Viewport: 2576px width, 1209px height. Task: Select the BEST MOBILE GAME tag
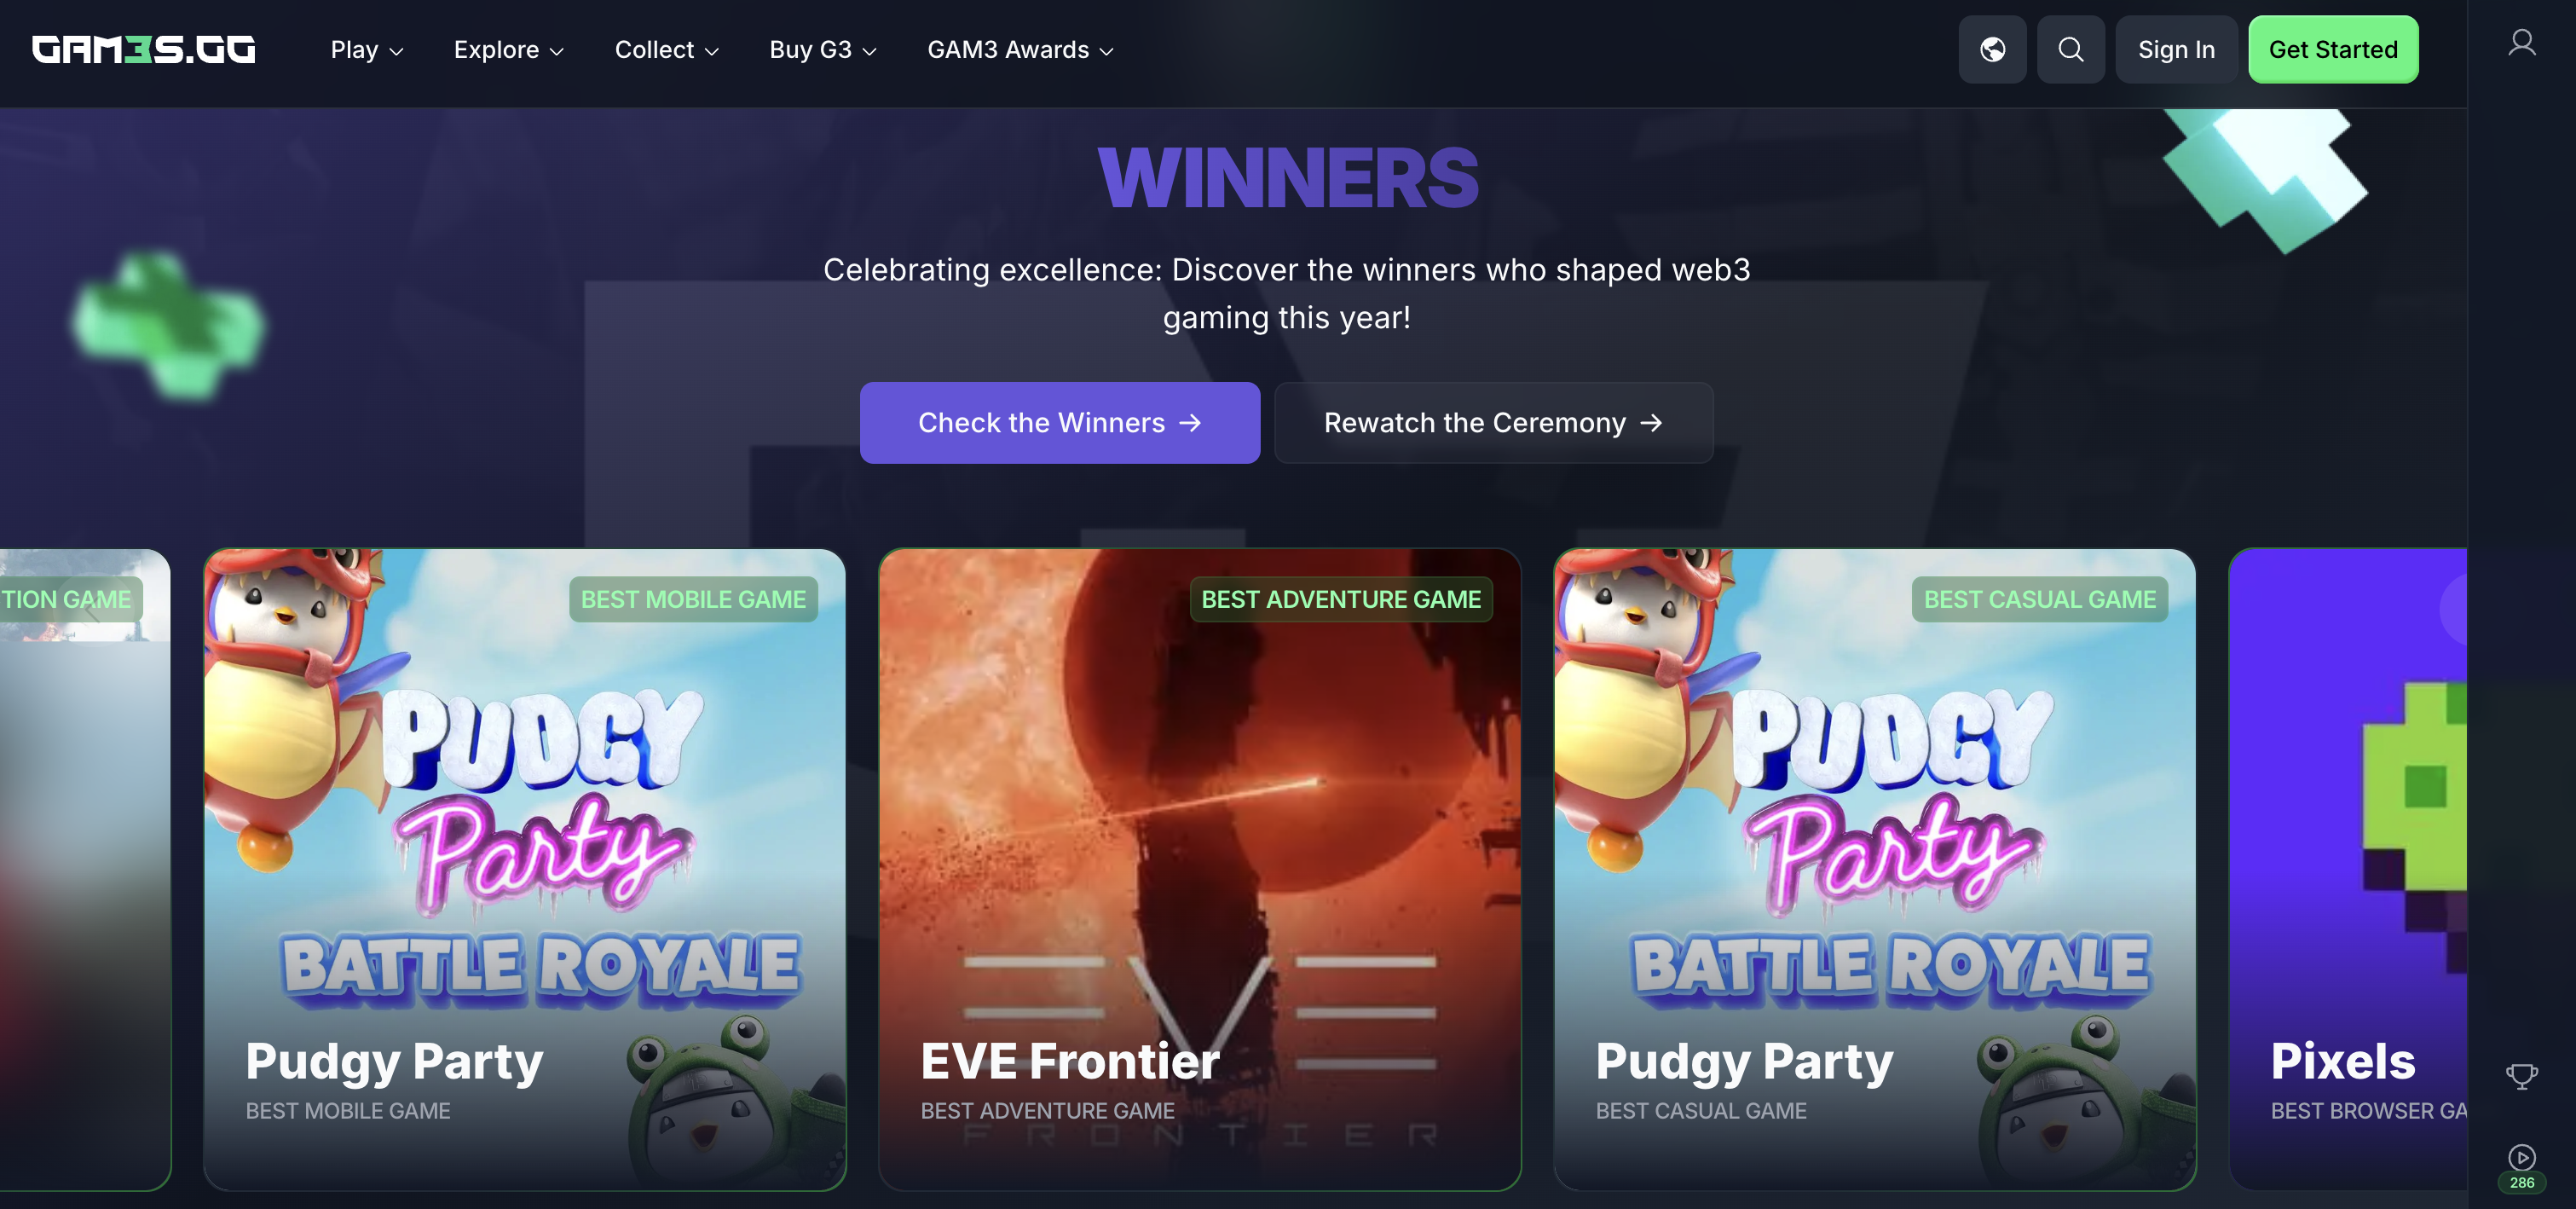(693, 599)
